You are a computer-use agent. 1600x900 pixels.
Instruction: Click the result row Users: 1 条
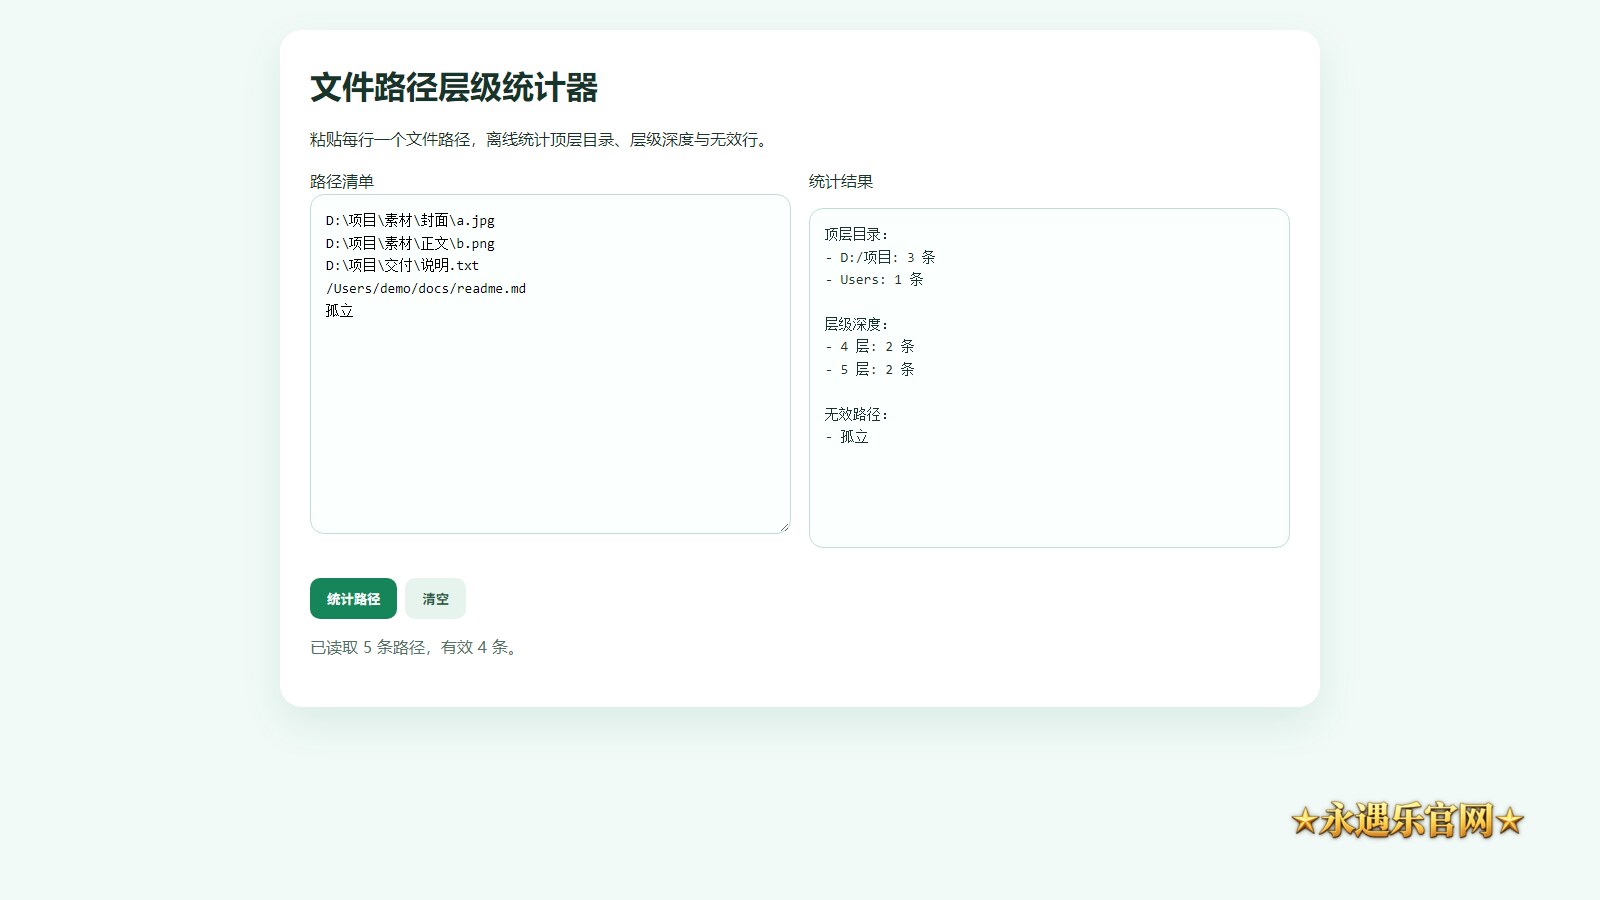[874, 279]
